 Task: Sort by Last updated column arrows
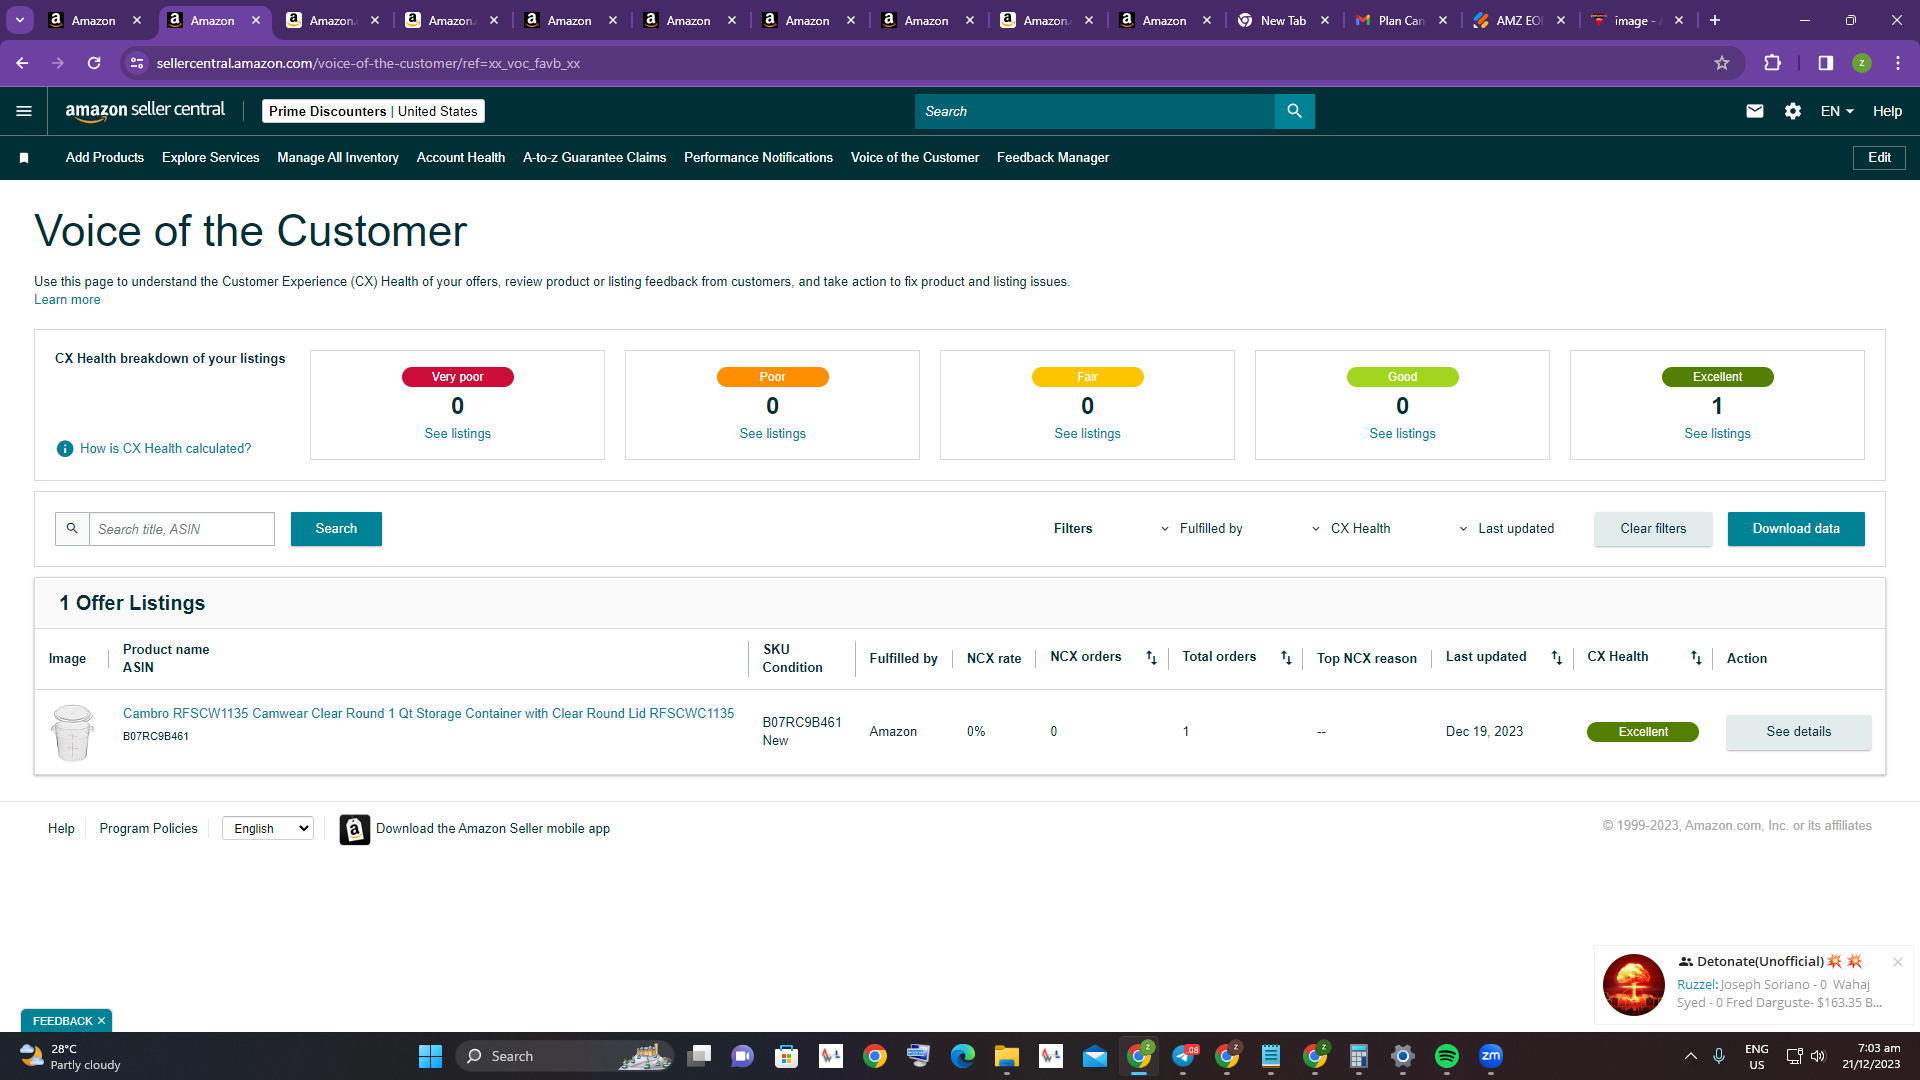click(1556, 658)
